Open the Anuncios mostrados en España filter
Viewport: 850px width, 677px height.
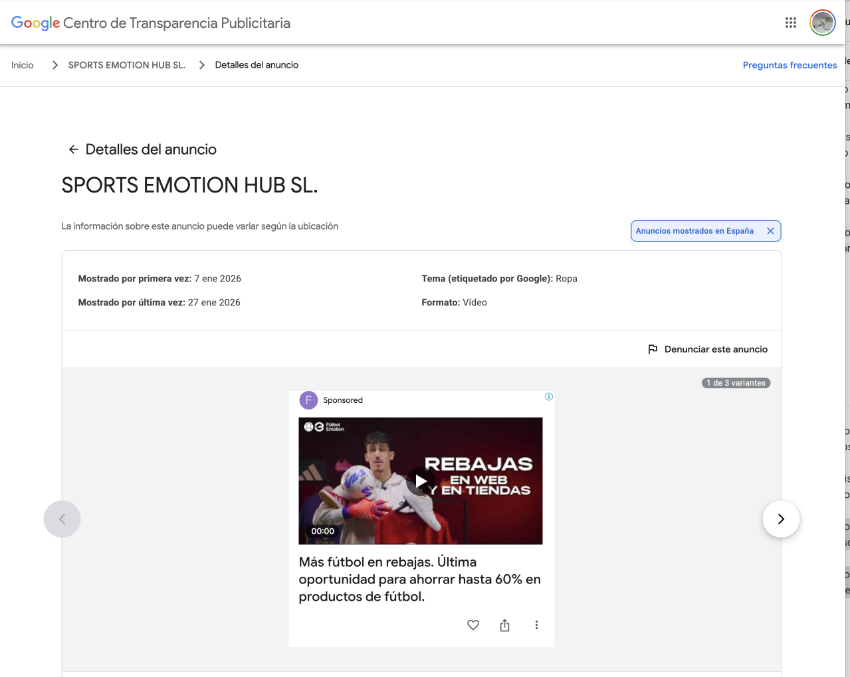tap(694, 231)
